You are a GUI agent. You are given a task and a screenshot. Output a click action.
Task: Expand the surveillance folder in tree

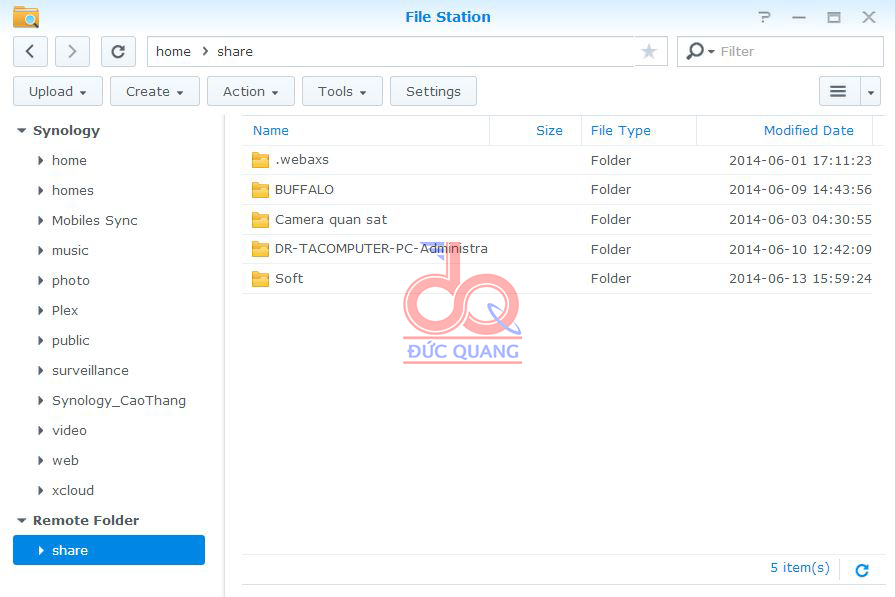pyautogui.click(x=40, y=371)
